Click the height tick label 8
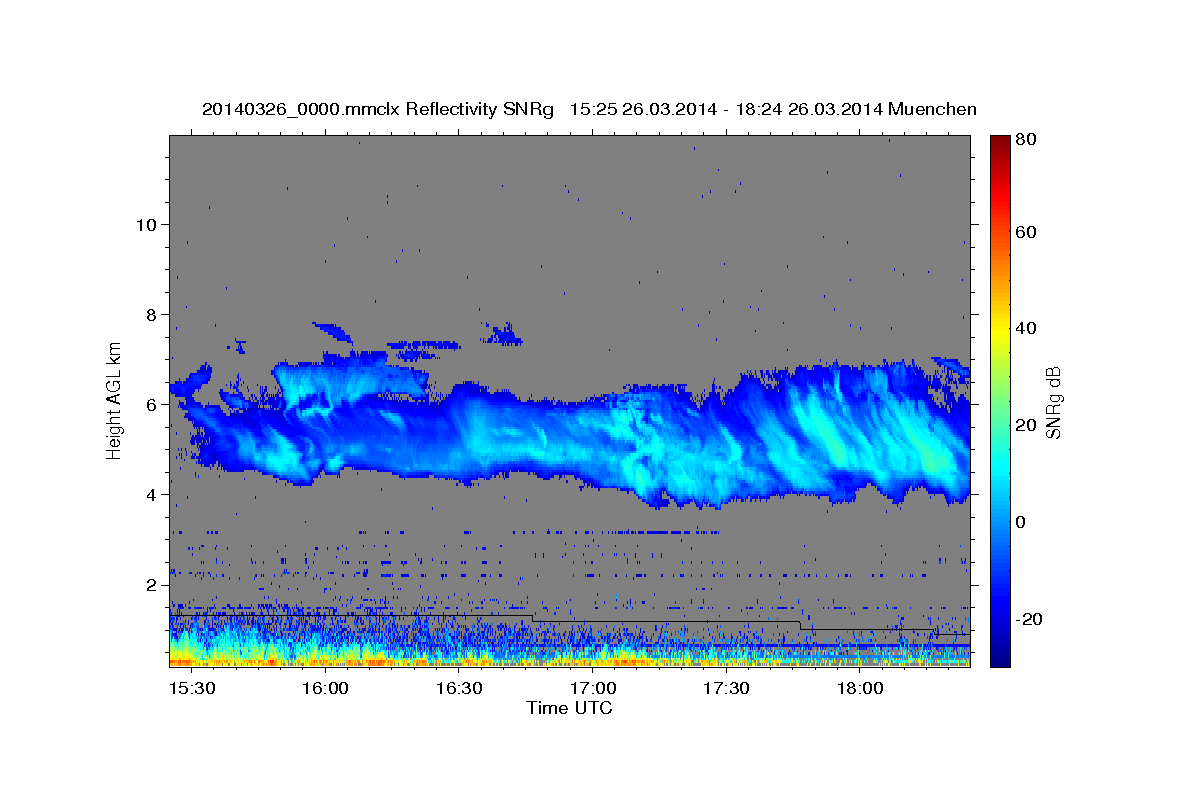 click(151, 314)
